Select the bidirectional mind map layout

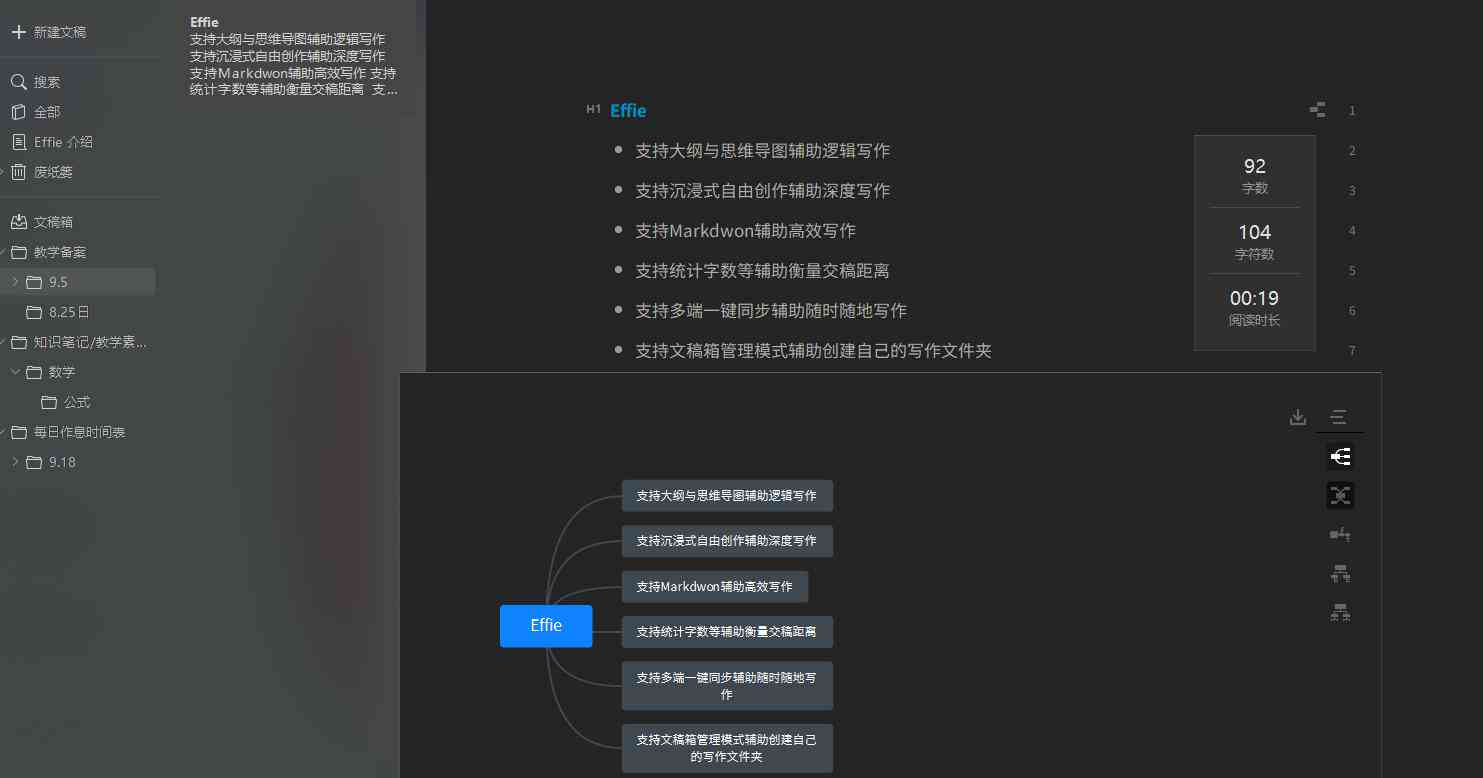click(x=1340, y=495)
